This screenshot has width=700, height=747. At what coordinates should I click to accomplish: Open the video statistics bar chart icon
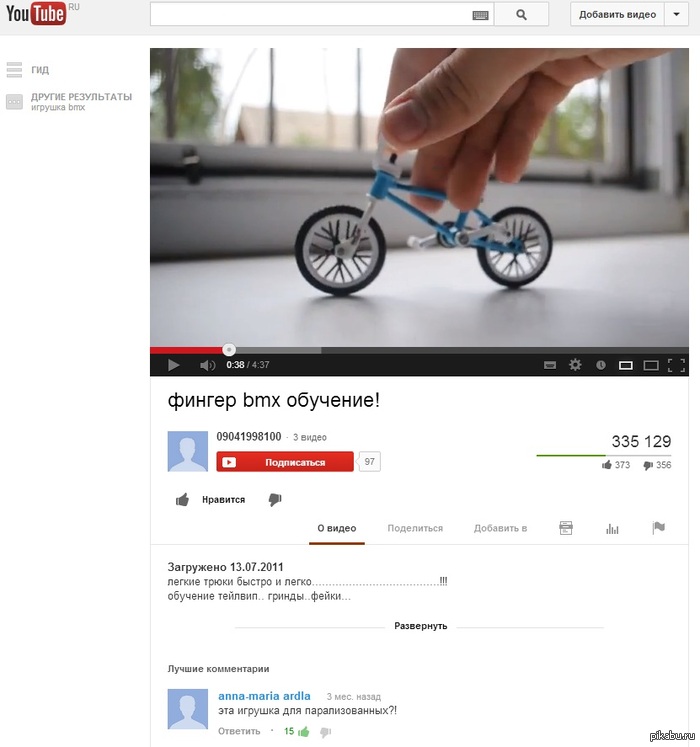pyautogui.click(x=612, y=528)
